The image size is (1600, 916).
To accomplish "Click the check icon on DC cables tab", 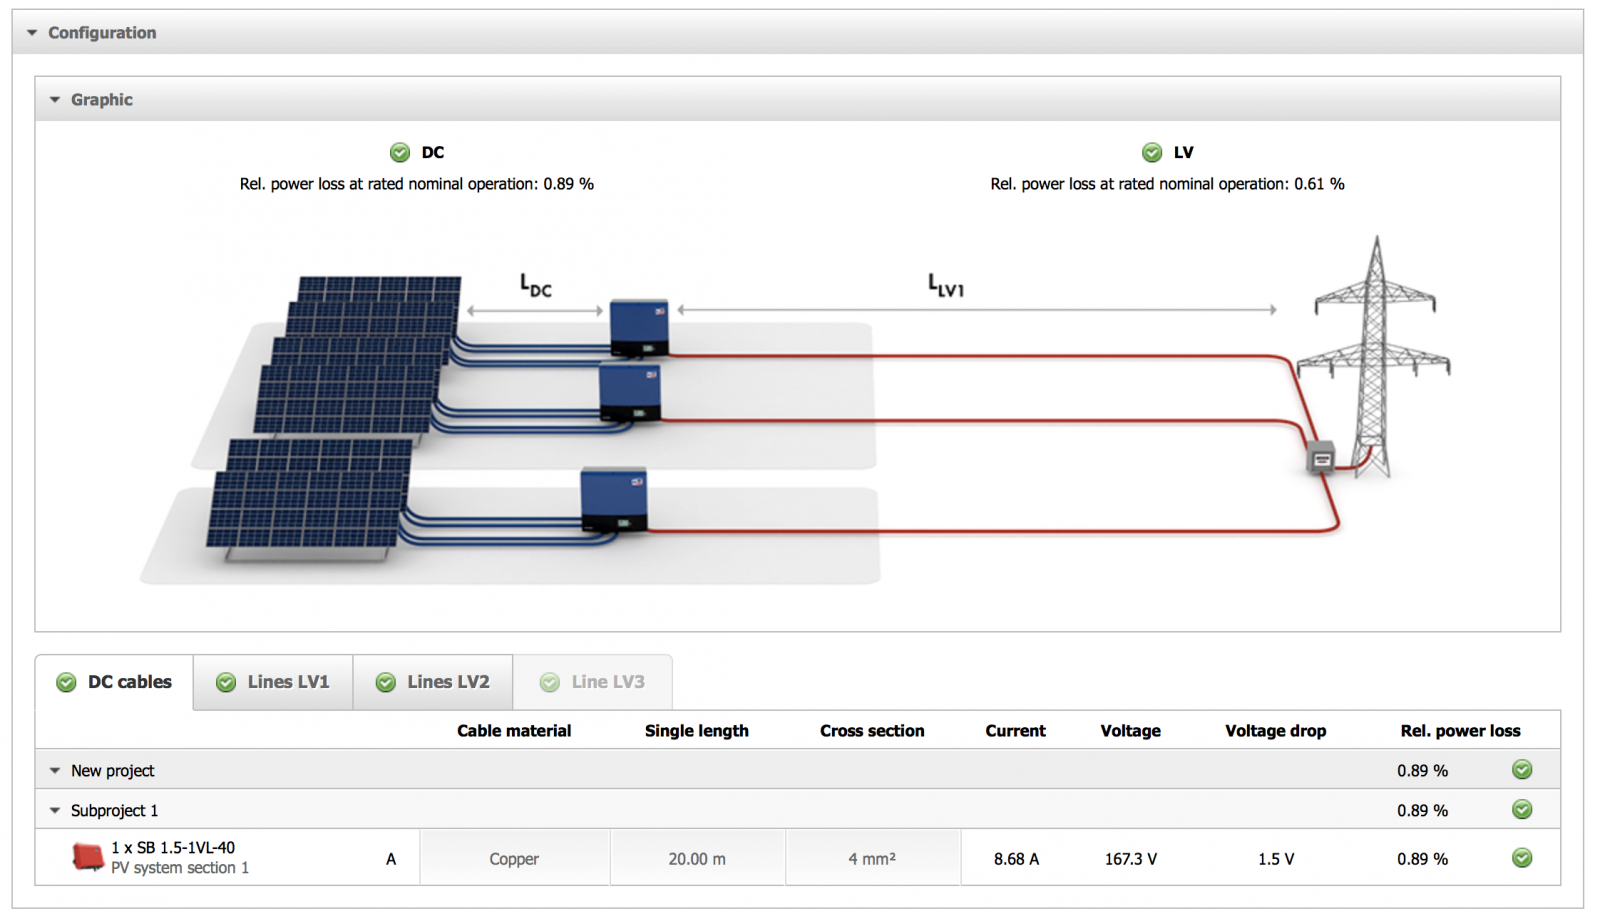I will coord(66,682).
